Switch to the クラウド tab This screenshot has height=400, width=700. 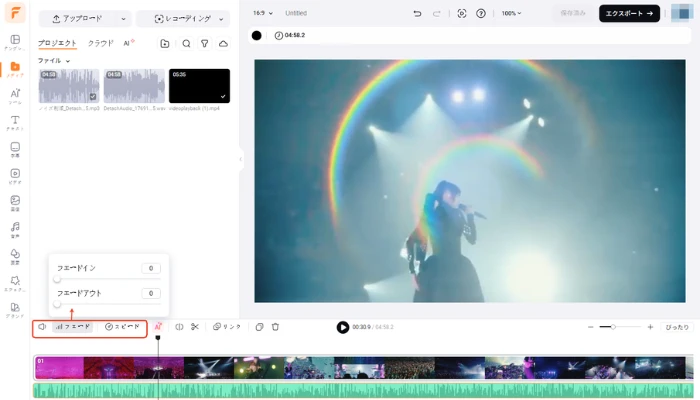[x=100, y=43]
